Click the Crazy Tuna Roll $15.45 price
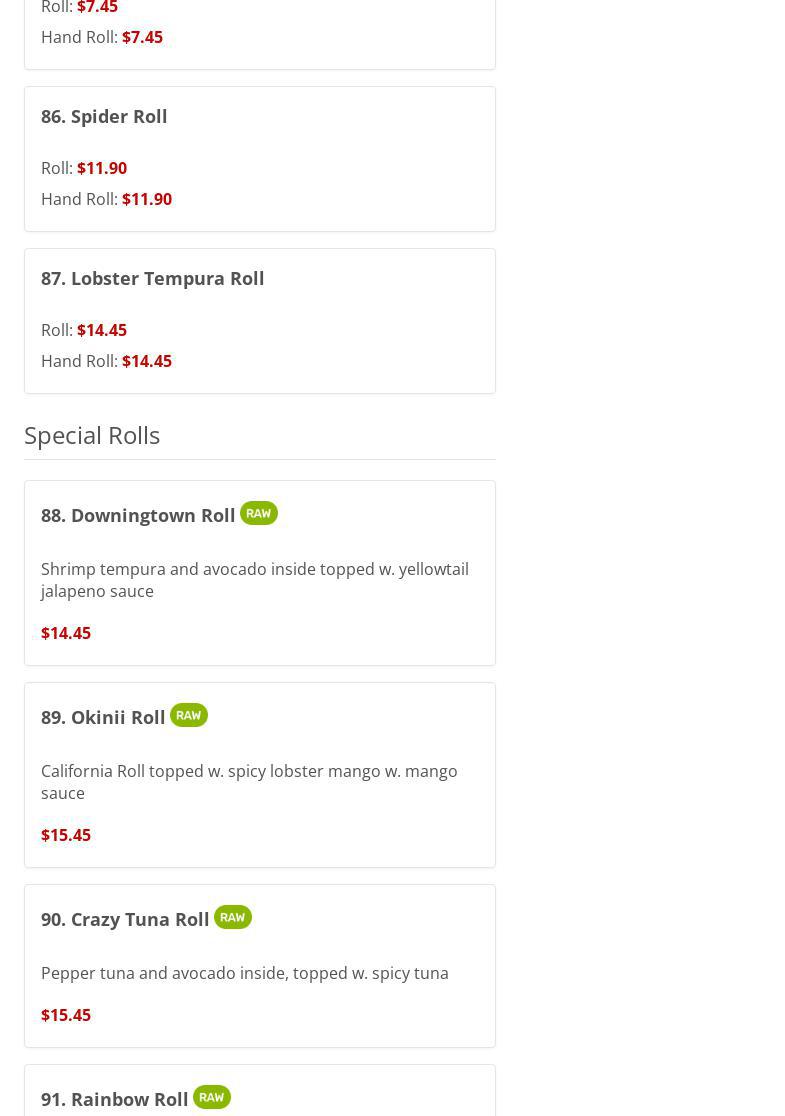This screenshot has height=1116, width=785. [66, 1015]
